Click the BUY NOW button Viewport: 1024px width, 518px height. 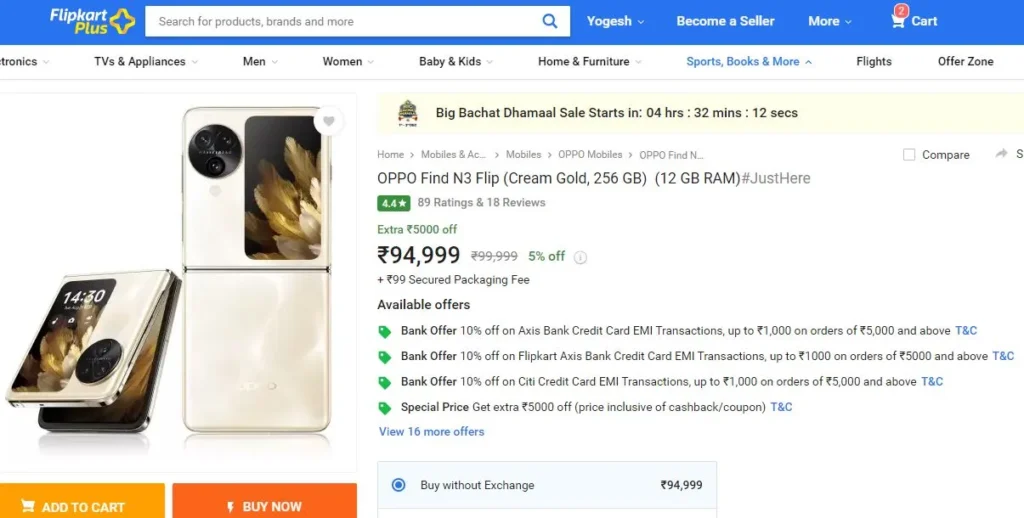pyautogui.click(x=264, y=501)
